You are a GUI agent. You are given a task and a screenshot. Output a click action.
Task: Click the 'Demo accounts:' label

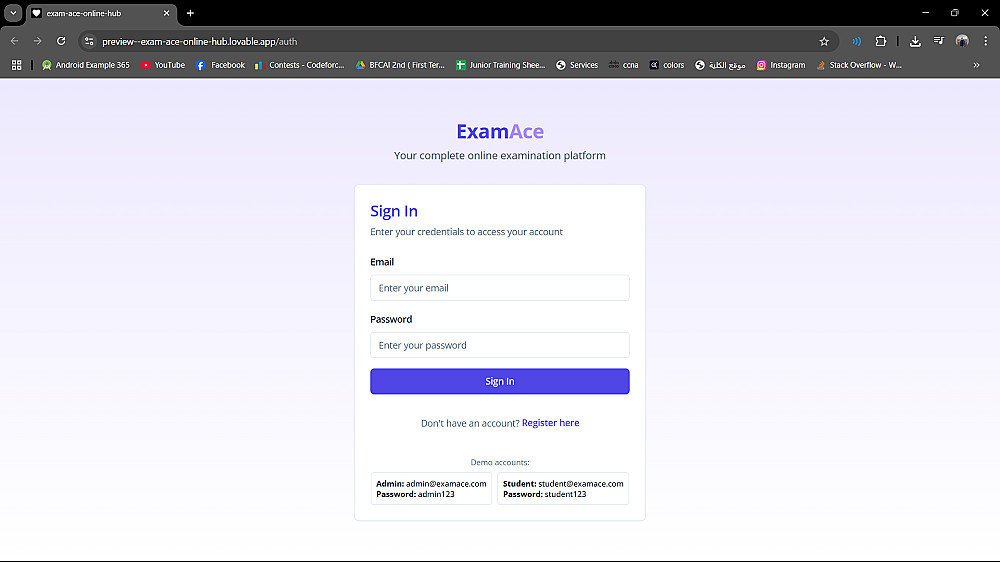pos(500,462)
